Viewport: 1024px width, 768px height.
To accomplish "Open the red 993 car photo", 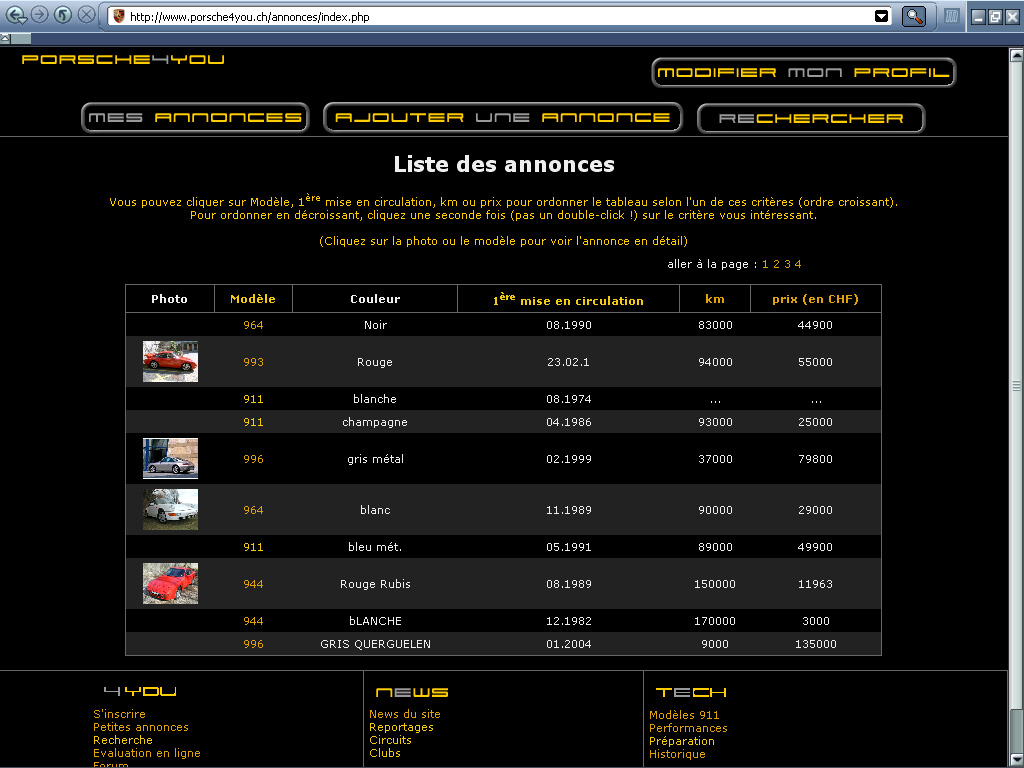I will point(170,362).
